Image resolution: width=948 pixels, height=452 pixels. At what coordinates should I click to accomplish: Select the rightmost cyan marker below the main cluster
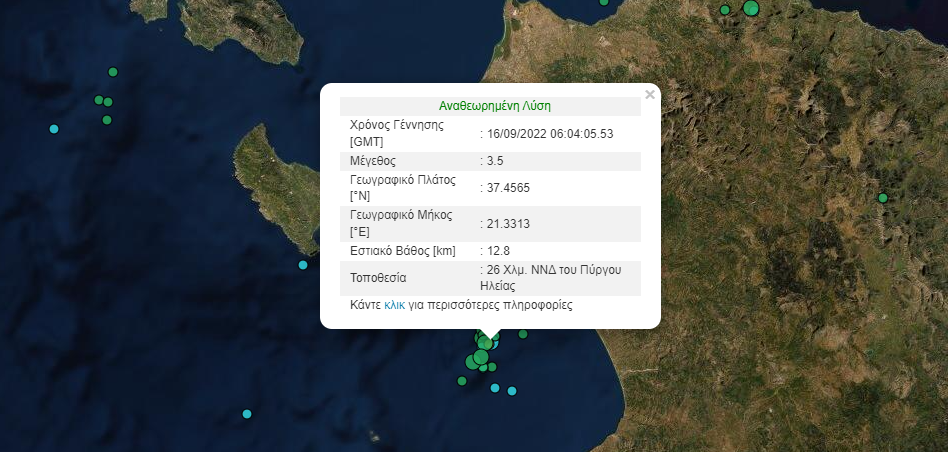[513, 391]
